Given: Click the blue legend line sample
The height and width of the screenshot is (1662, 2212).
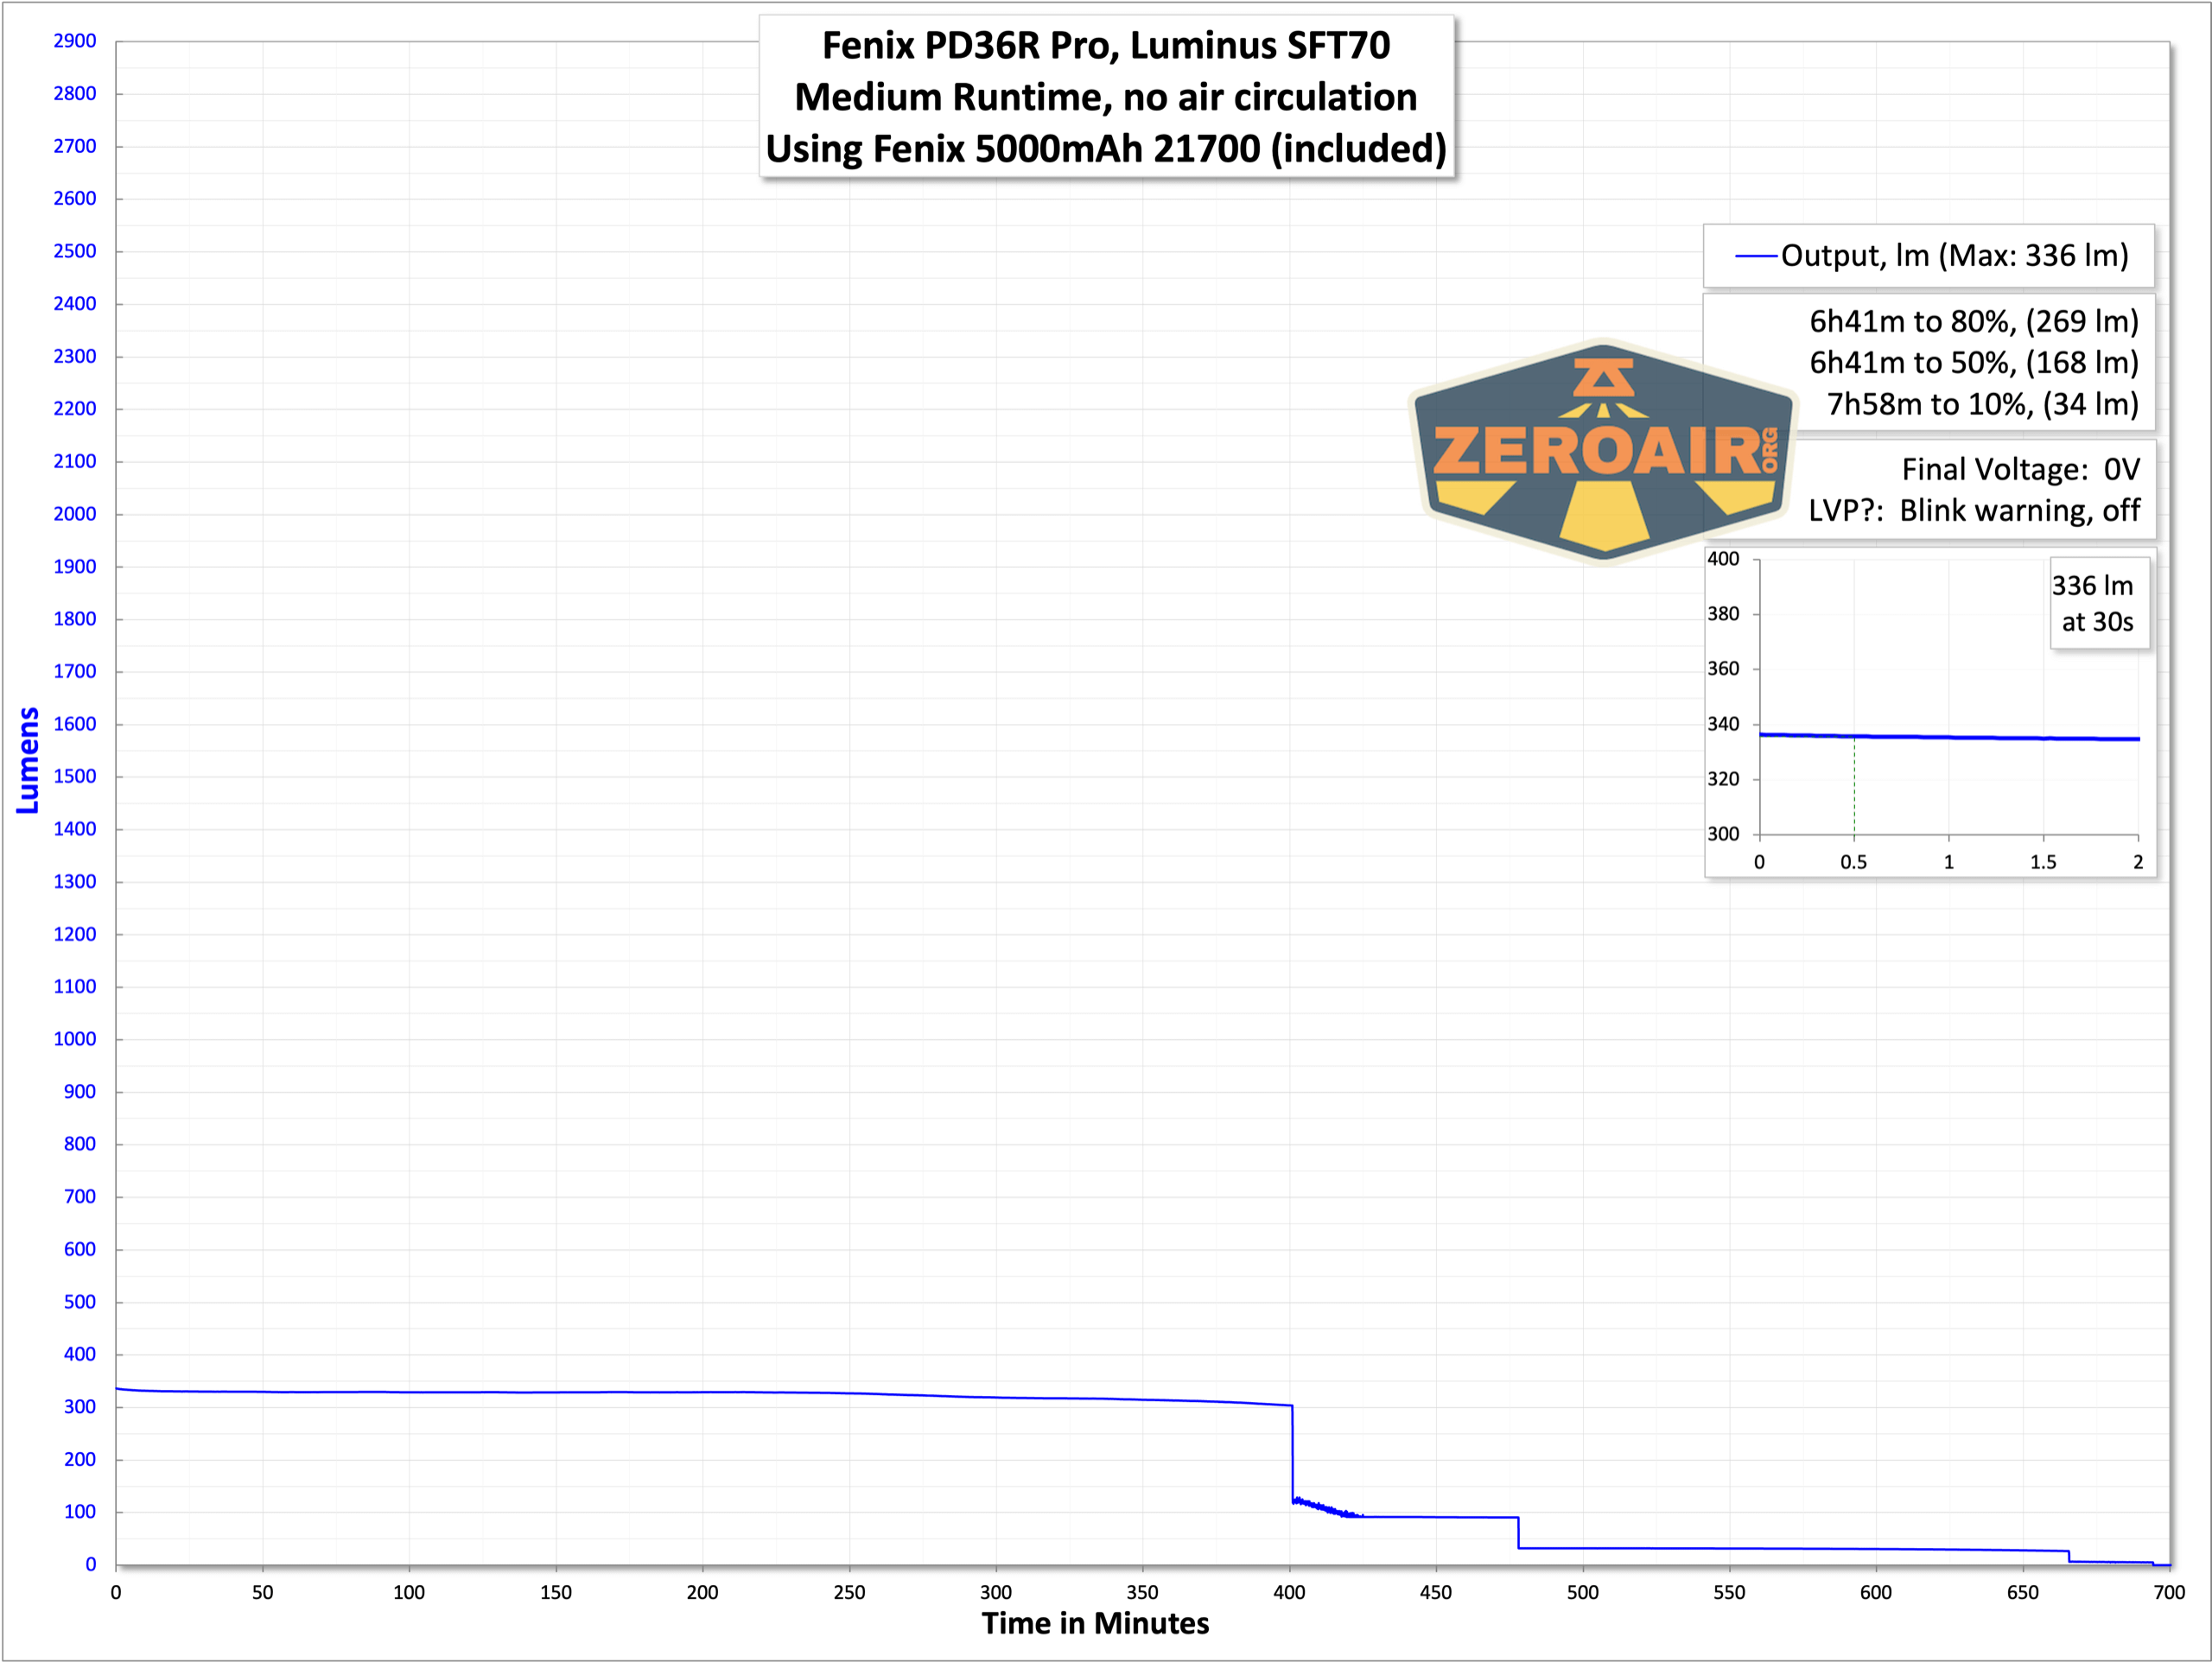Looking at the screenshot, I should click(1755, 257).
